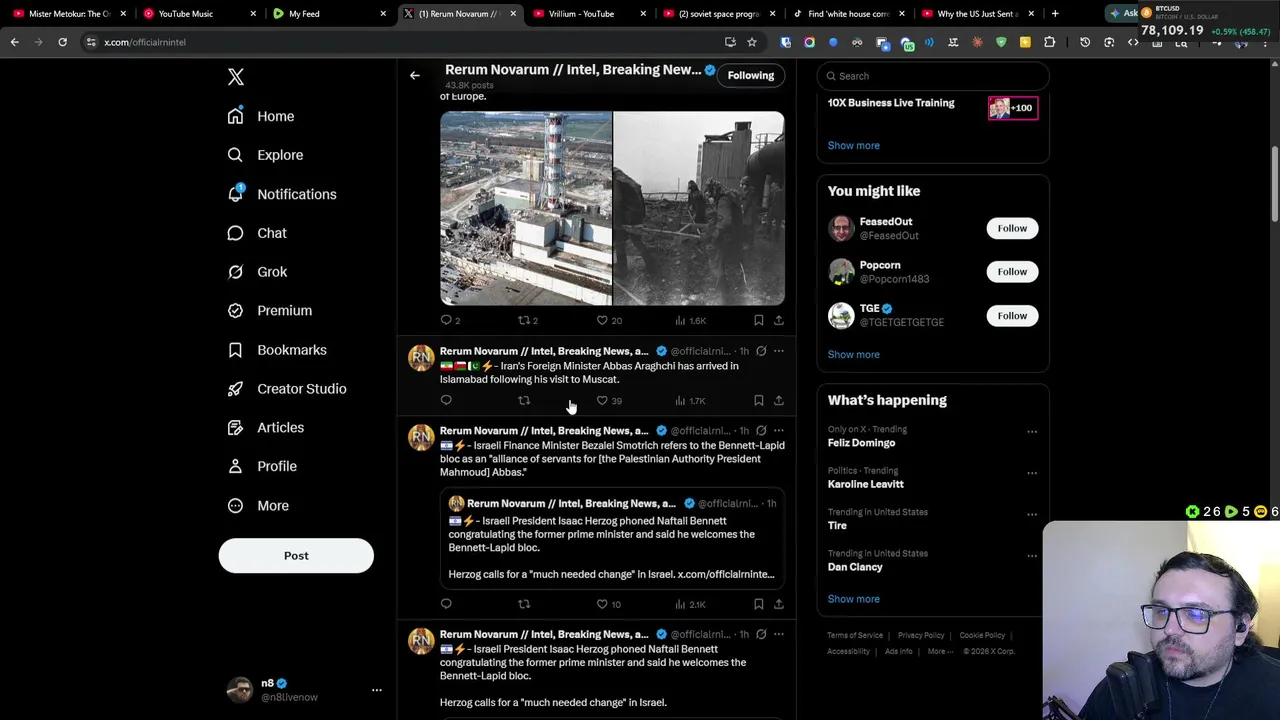Screen dimensions: 1280x720
Task: Bookmark this page with the star icon
Action: pyautogui.click(x=752, y=42)
